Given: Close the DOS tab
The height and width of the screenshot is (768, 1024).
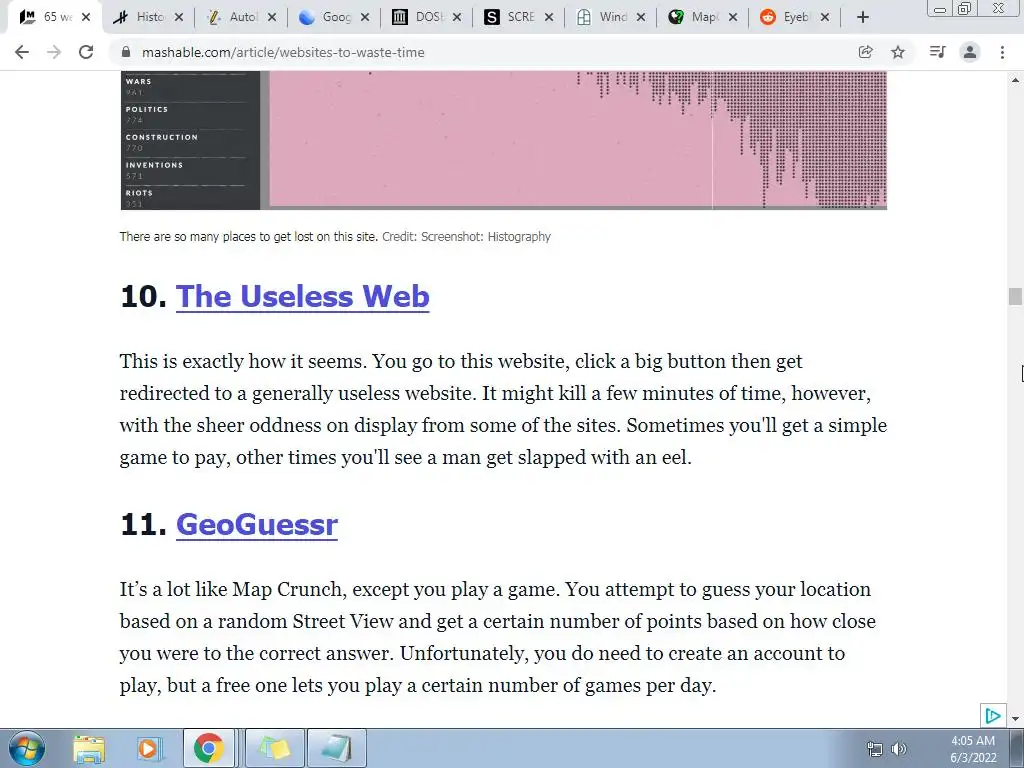Looking at the screenshot, I should (x=457, y=17).
